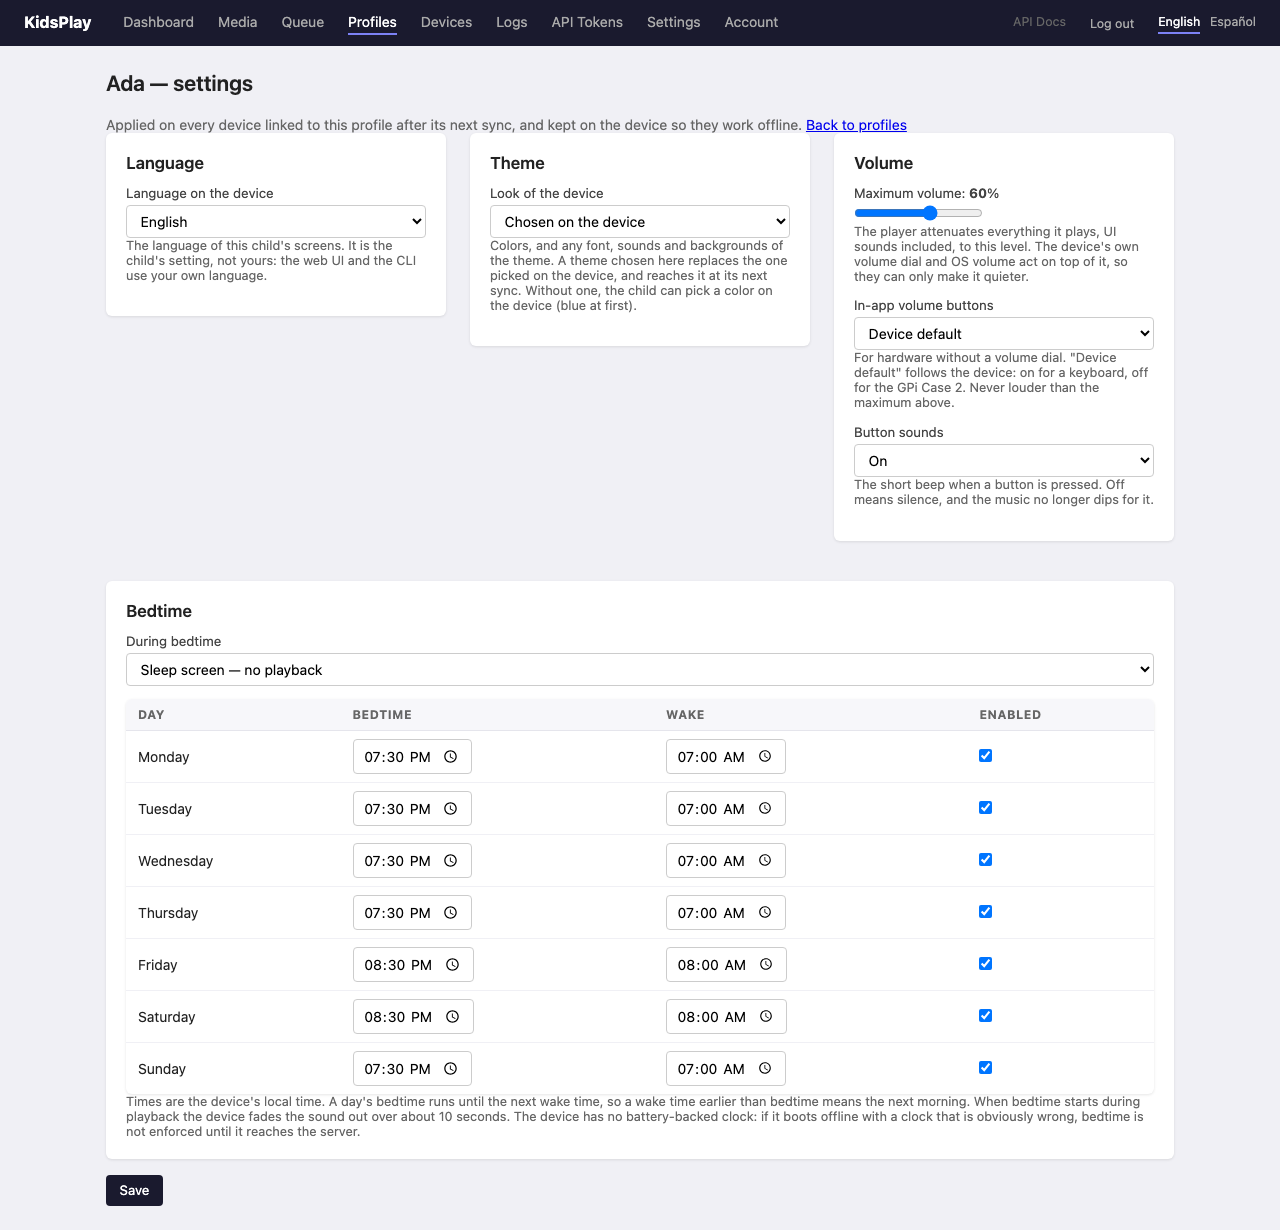The width and height of the screenshot is (1280, 1230).
Task: Open clock picker for Friday bedtime
Action: [453, 965]
